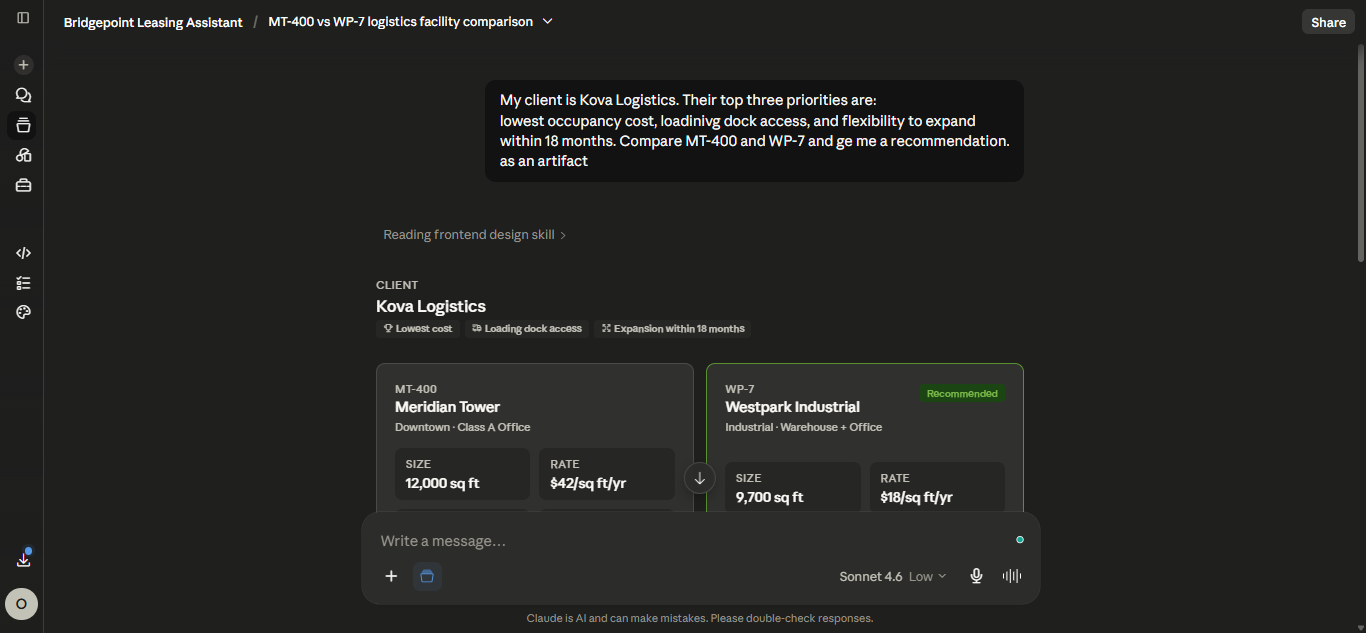Click the MT-400 rate '$42/sq ft/yr' value
This screenshot has height=633, width=1366.
pos(588,483)
